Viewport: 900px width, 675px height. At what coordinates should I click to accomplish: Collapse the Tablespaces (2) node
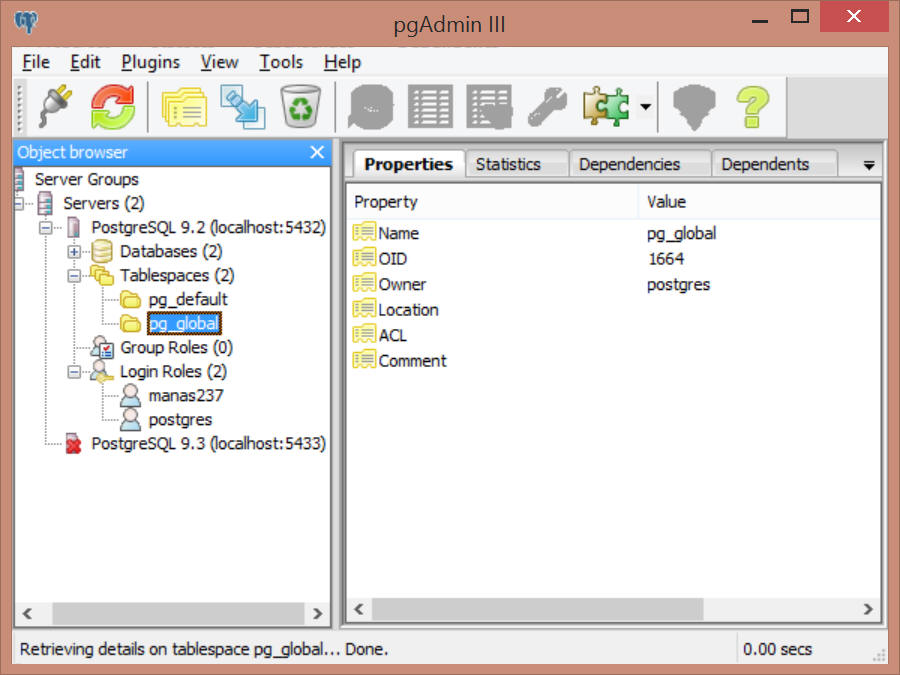74,276
